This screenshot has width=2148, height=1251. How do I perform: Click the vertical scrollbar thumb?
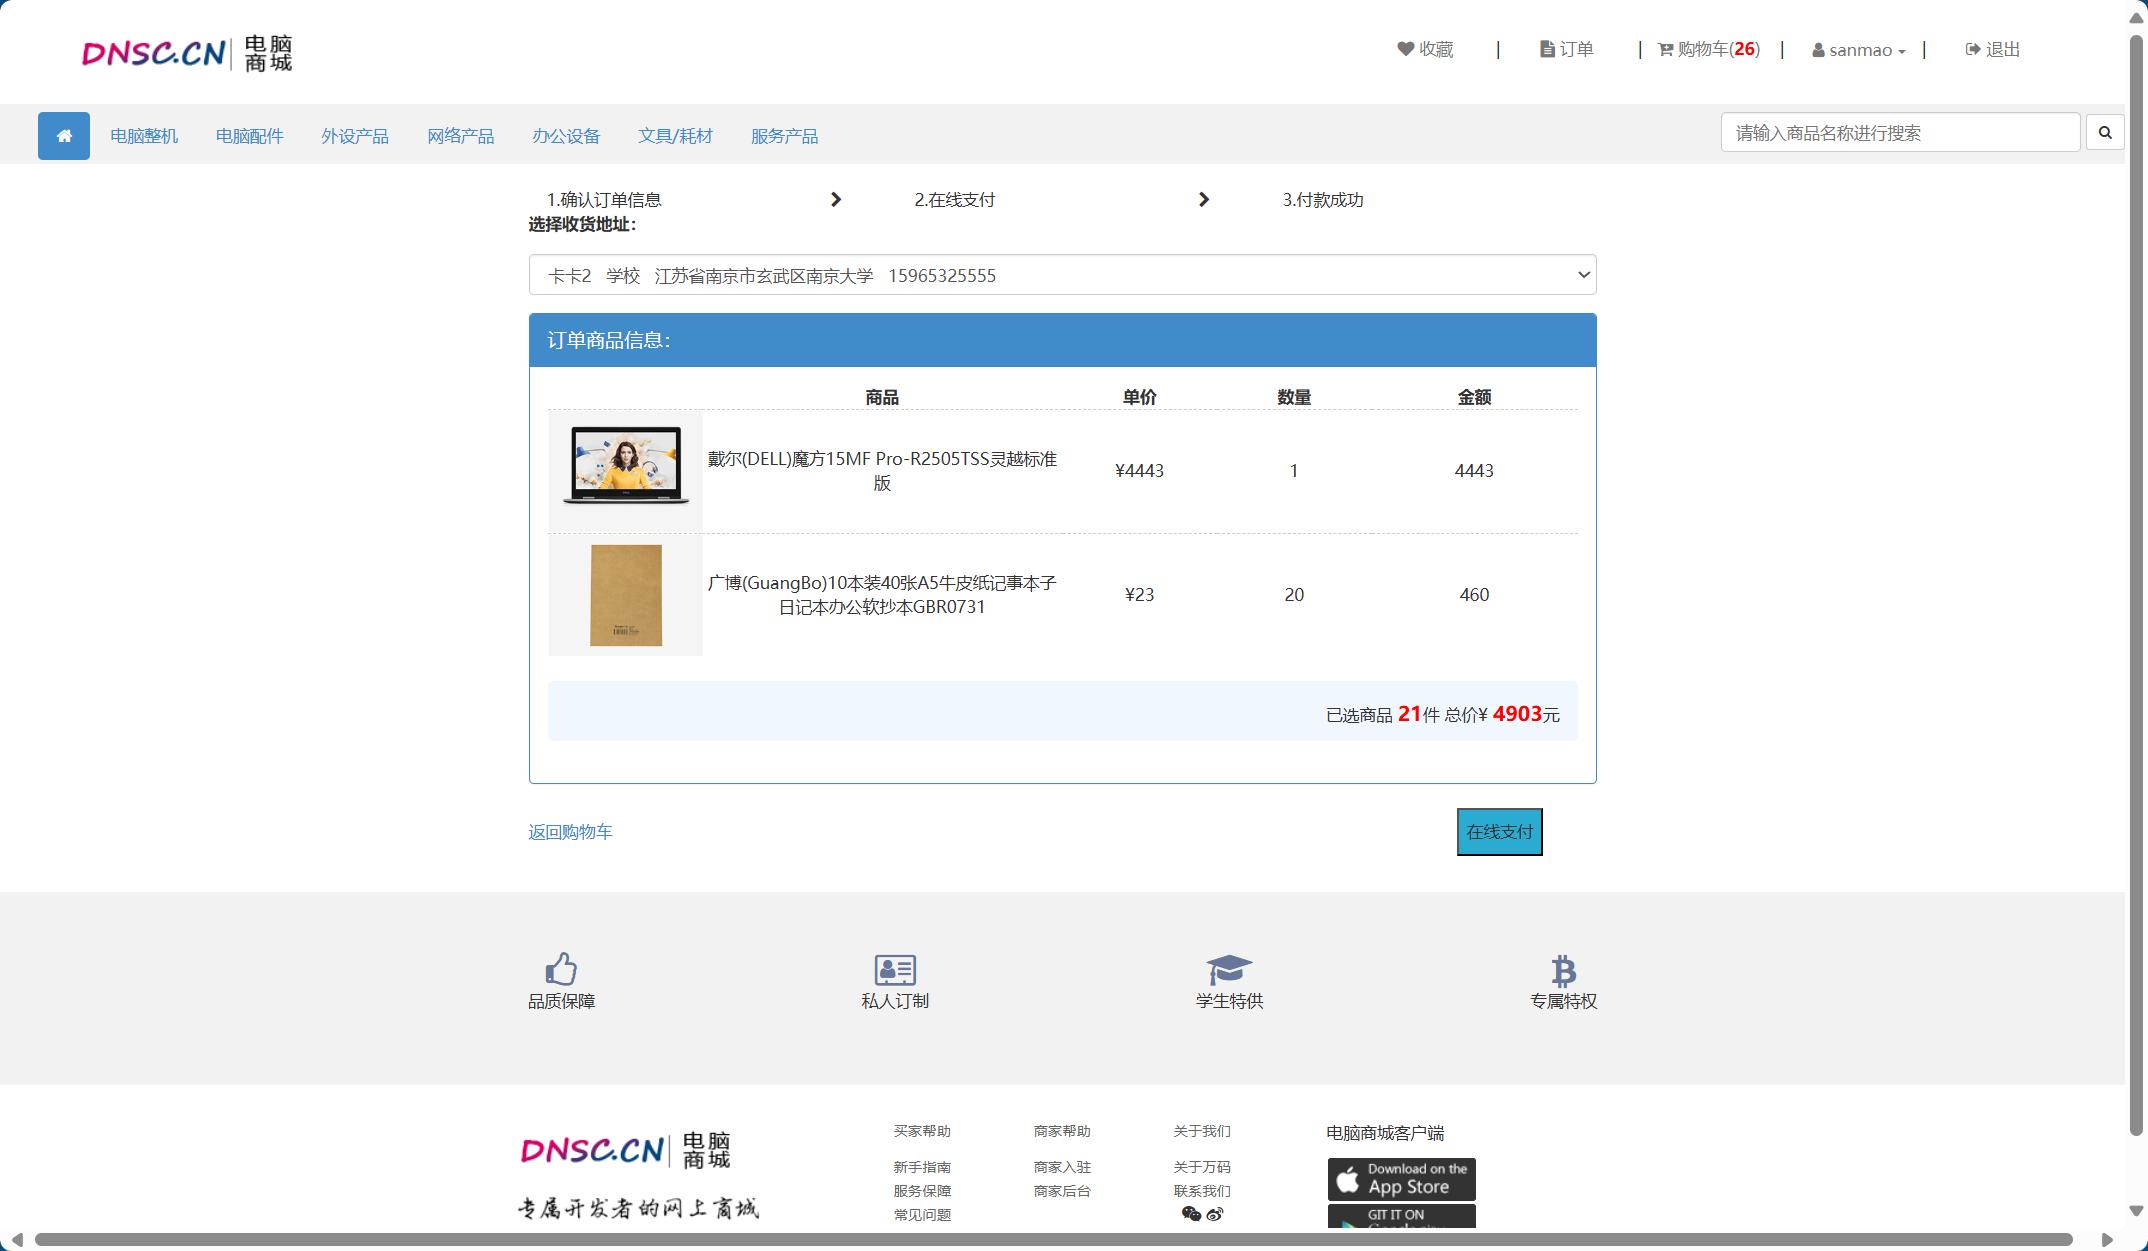click(2137, 585)
